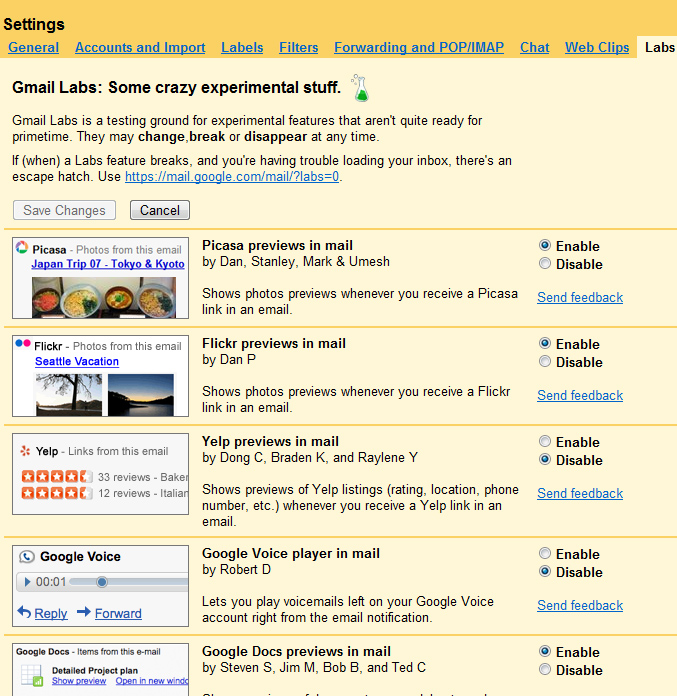Go to the Chat settings tab
677x696 pixels.
pyautogui.click(x=534, y=47)
